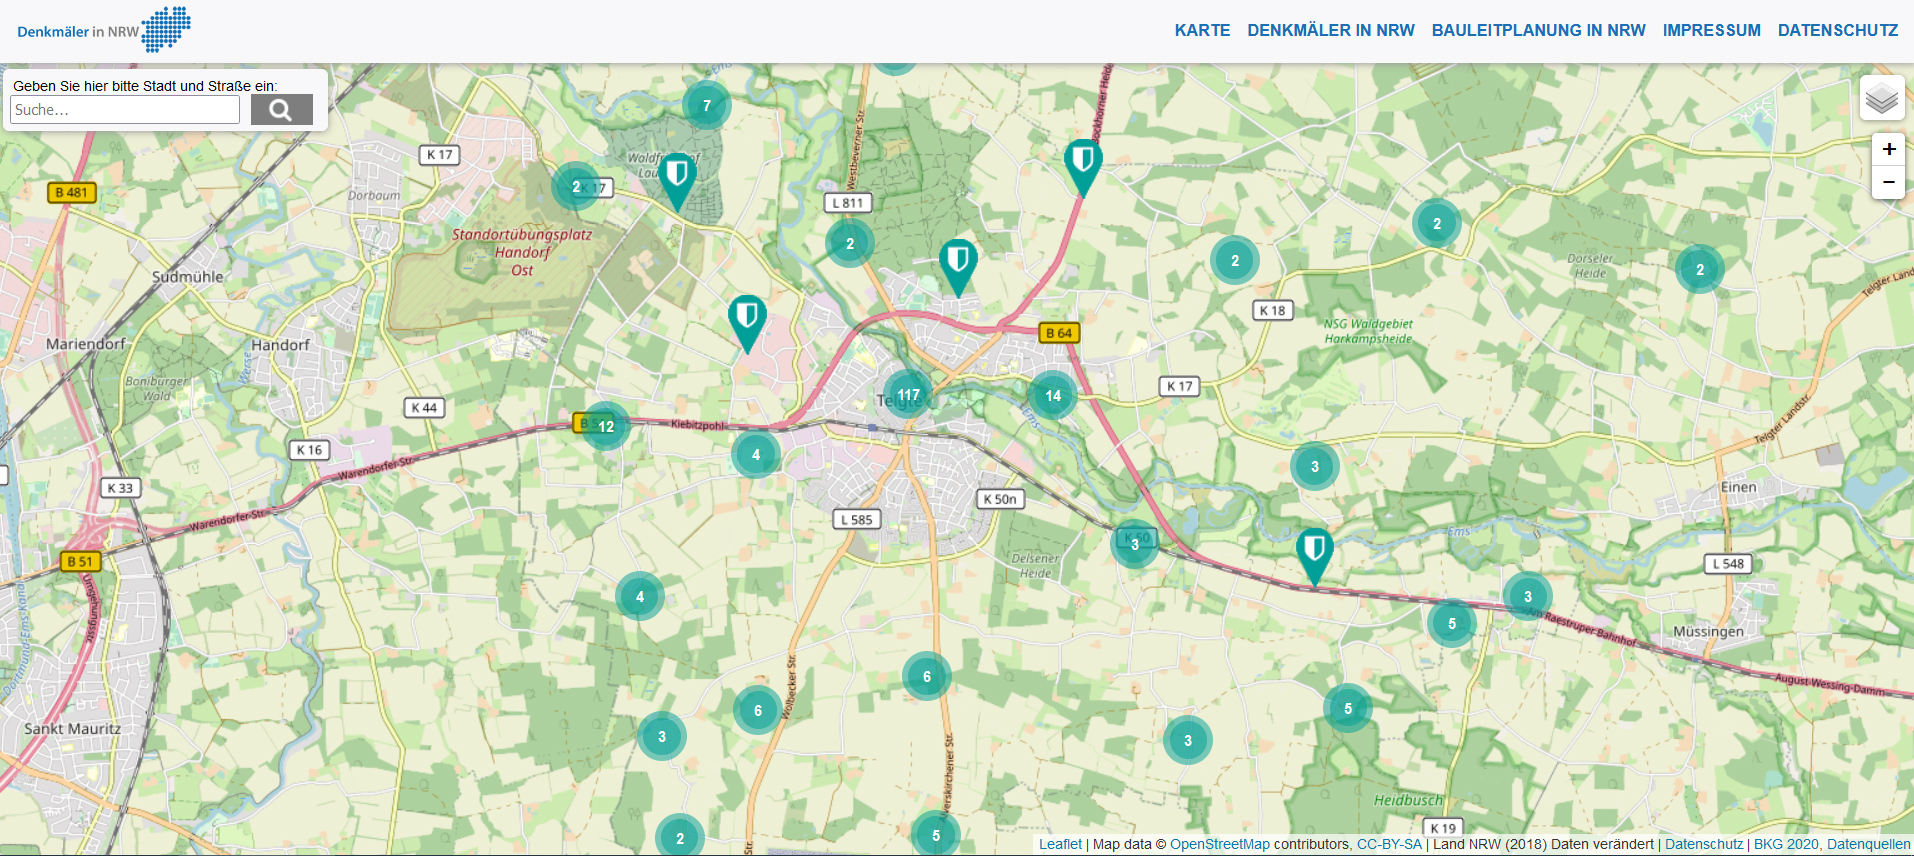Viewport: 1914px width, 856px height.
Task: Open DENKMÄLER IN NRW menu item
Action: coord(1331,30)
